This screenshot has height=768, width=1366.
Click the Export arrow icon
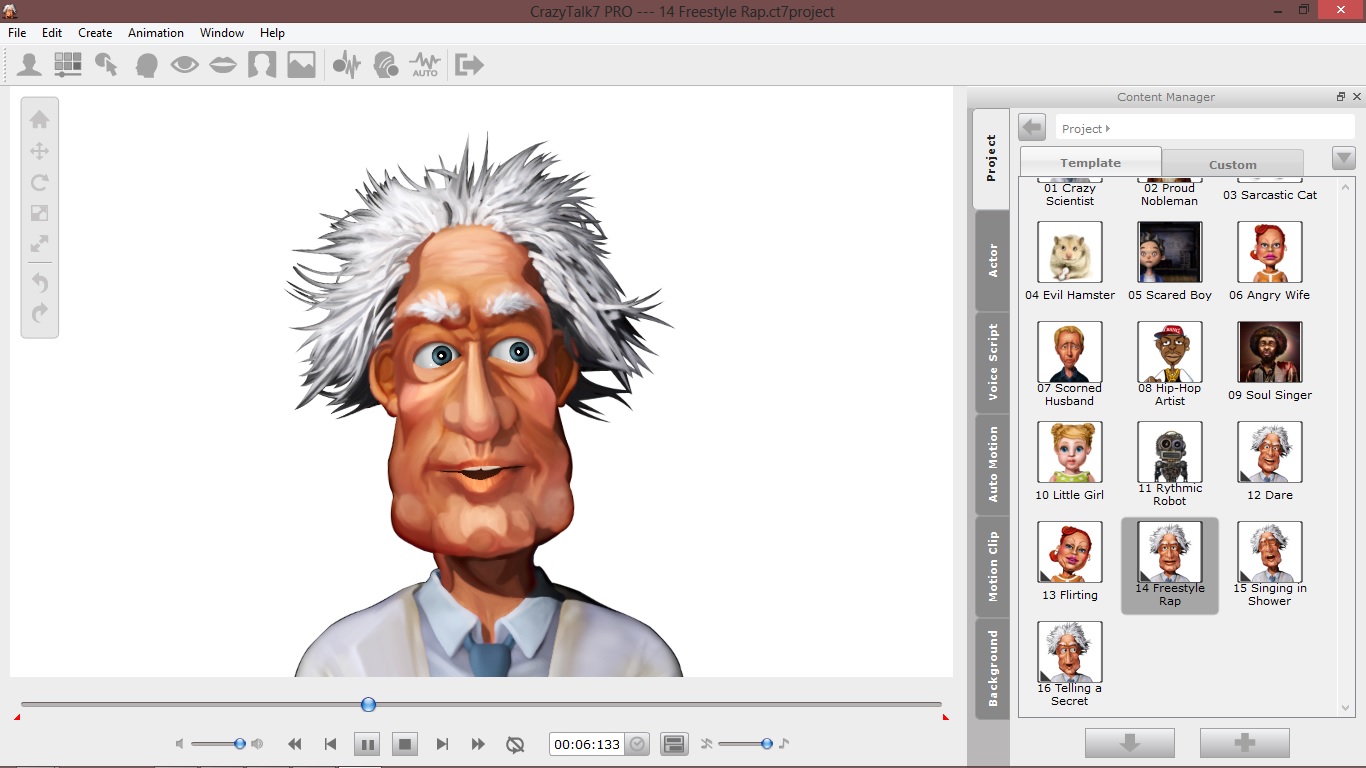pos(469,65)
